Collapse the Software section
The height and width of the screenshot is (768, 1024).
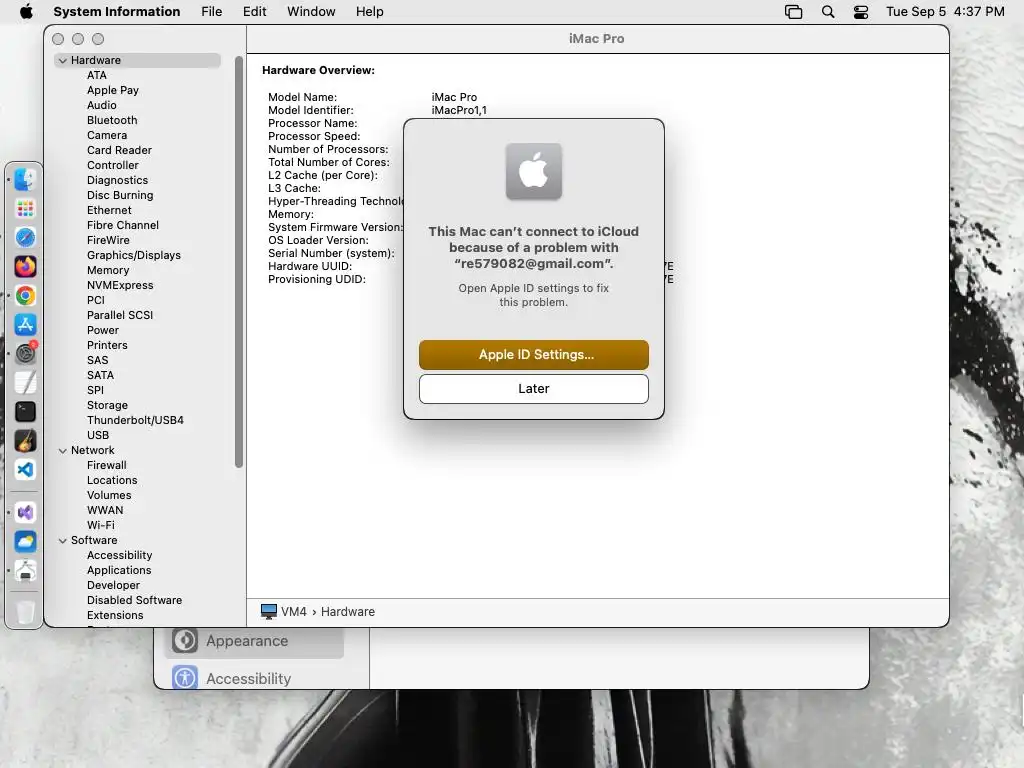pos(63,541)
